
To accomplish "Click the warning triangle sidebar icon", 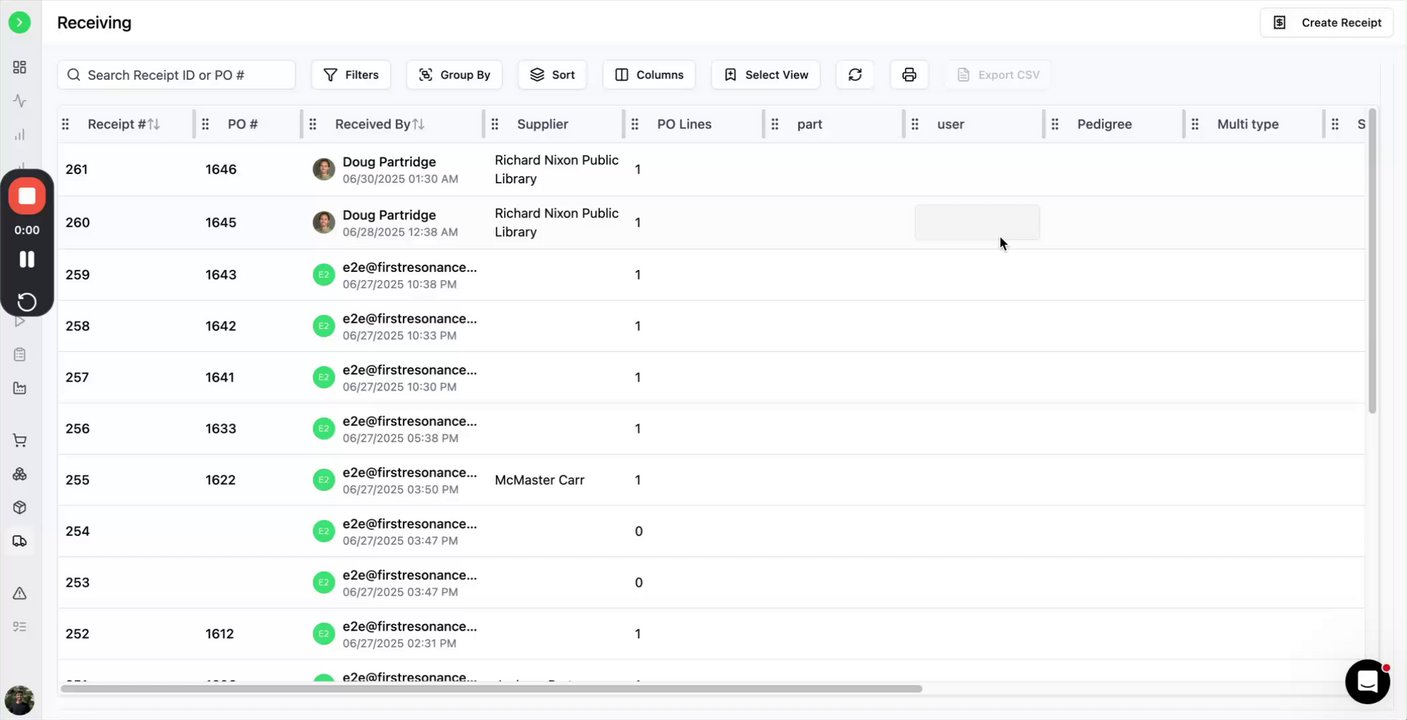I will [x=19, y=593].
